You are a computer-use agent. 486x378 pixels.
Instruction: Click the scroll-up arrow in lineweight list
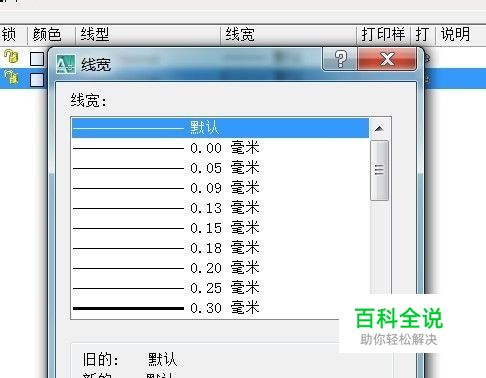coord(379,129)
